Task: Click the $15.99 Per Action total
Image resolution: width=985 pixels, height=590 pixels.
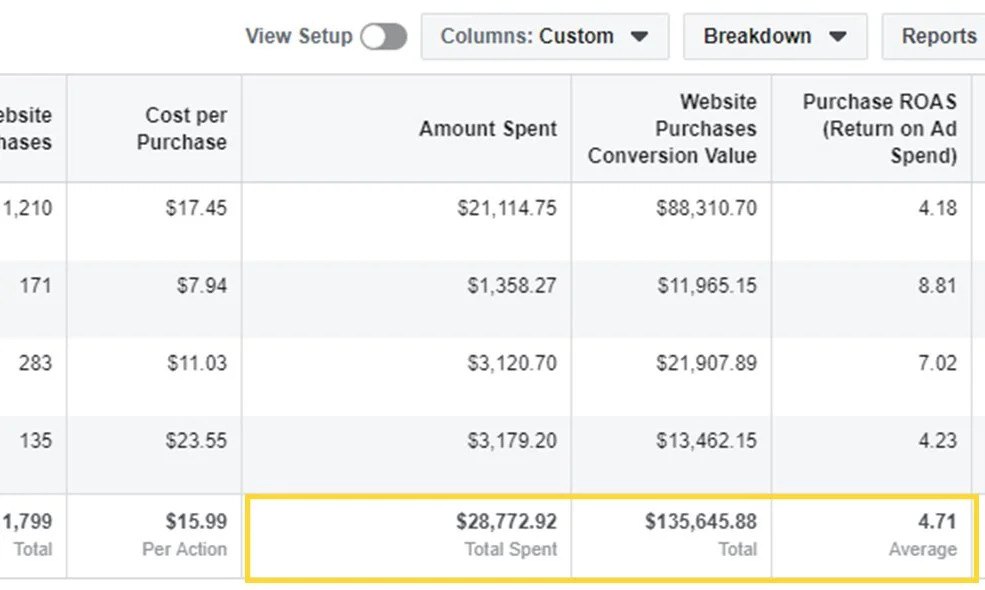Action: (x=196, y=522)
